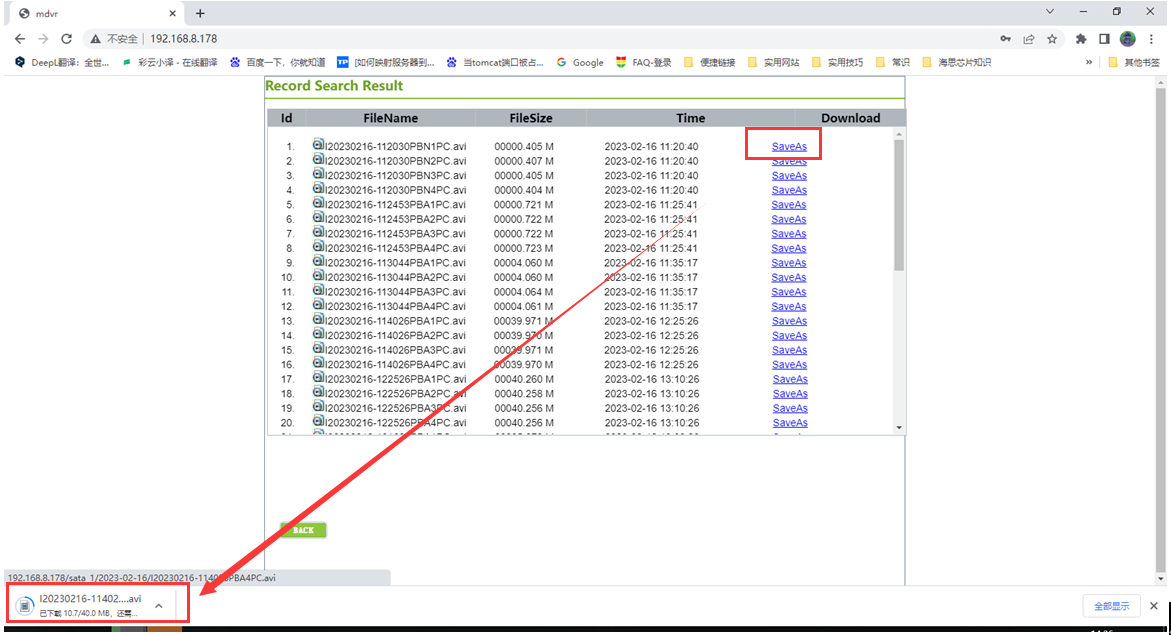Viewport: 1171px width, 635px height.
Task: Click file name I20230216-122526PBA1PC.avi
Action: point(395,379)
